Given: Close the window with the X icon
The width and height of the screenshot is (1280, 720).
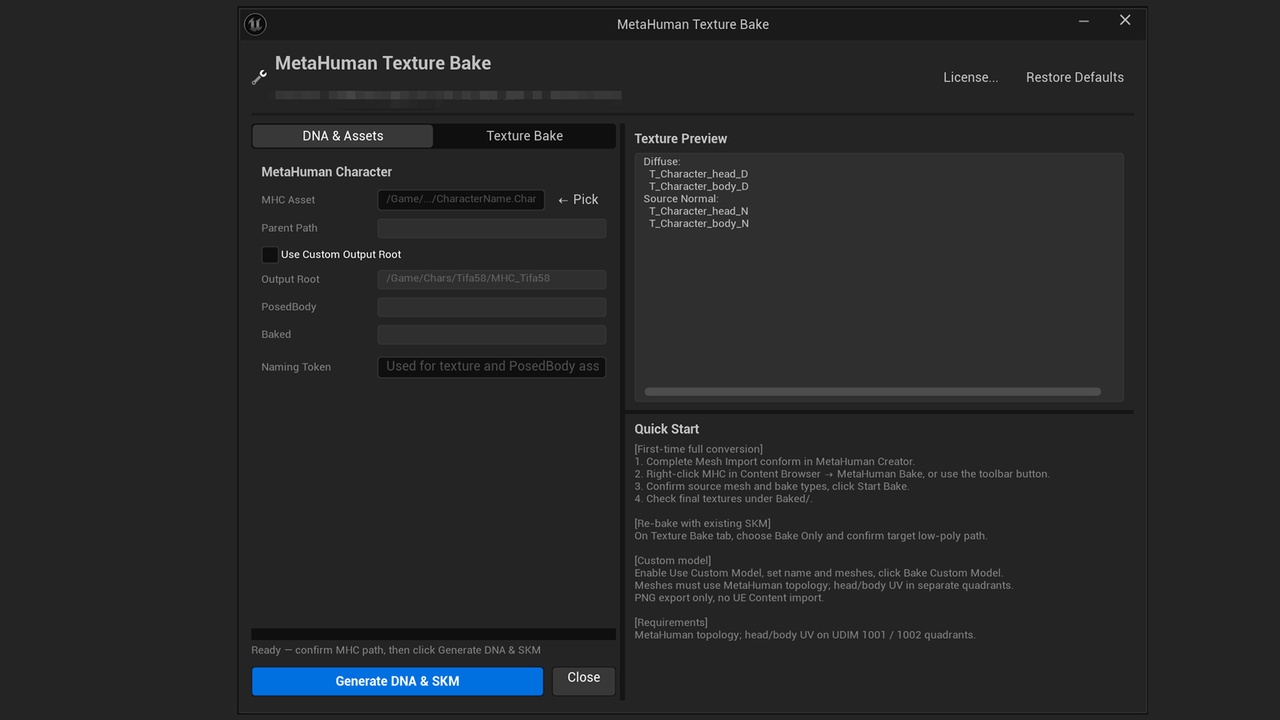Looking at the screenshot, I should [x=1125, y=21].
